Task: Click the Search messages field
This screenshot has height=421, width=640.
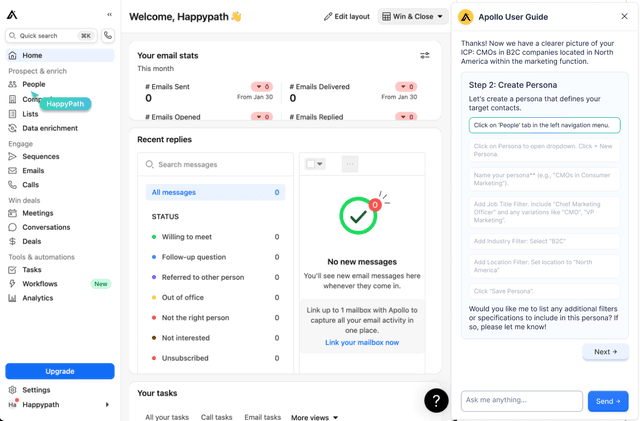Action: pos(216,165)
